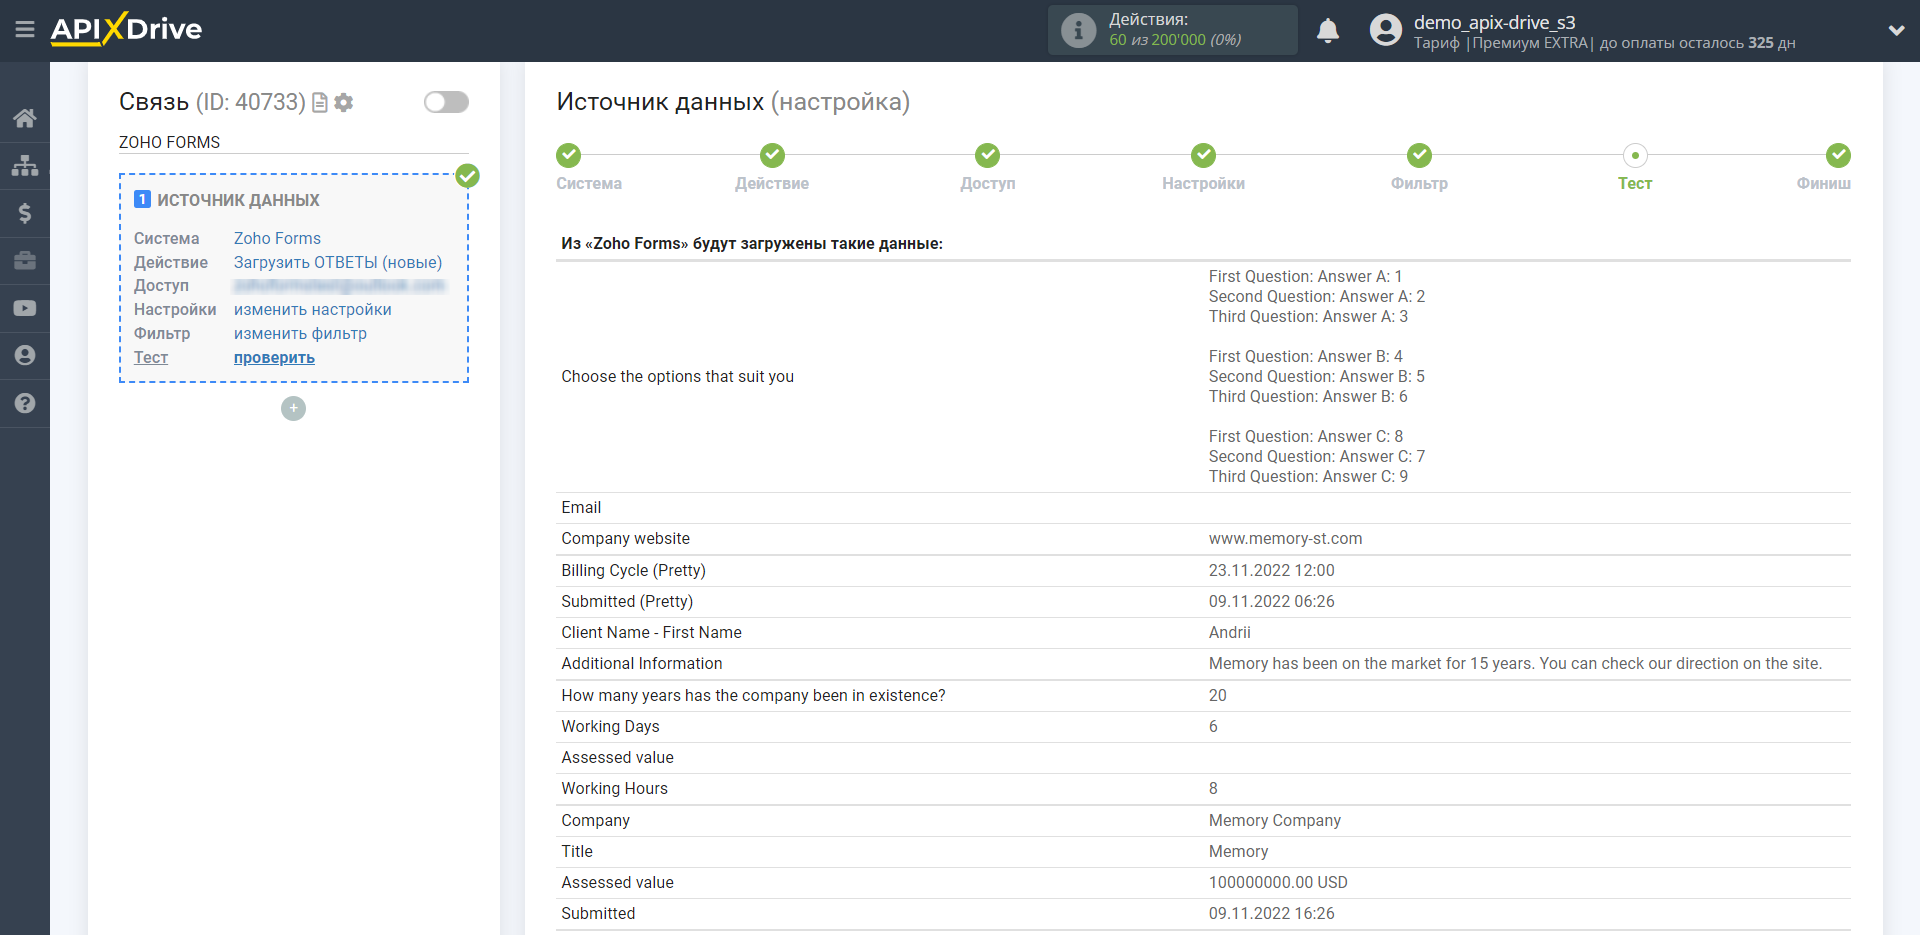1920x935 pixels.
Task: Click the 09.11.2022 16:26 value
Action: [1271, 913]
